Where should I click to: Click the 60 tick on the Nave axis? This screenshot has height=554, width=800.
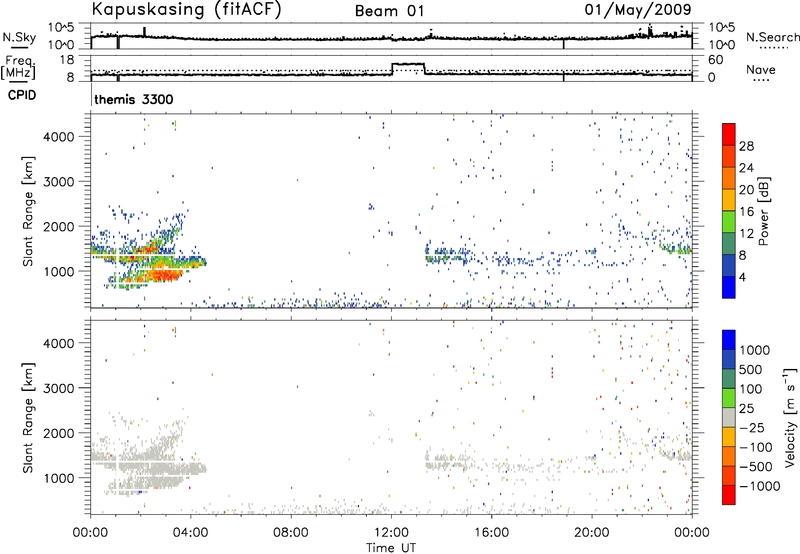(716, 60)
